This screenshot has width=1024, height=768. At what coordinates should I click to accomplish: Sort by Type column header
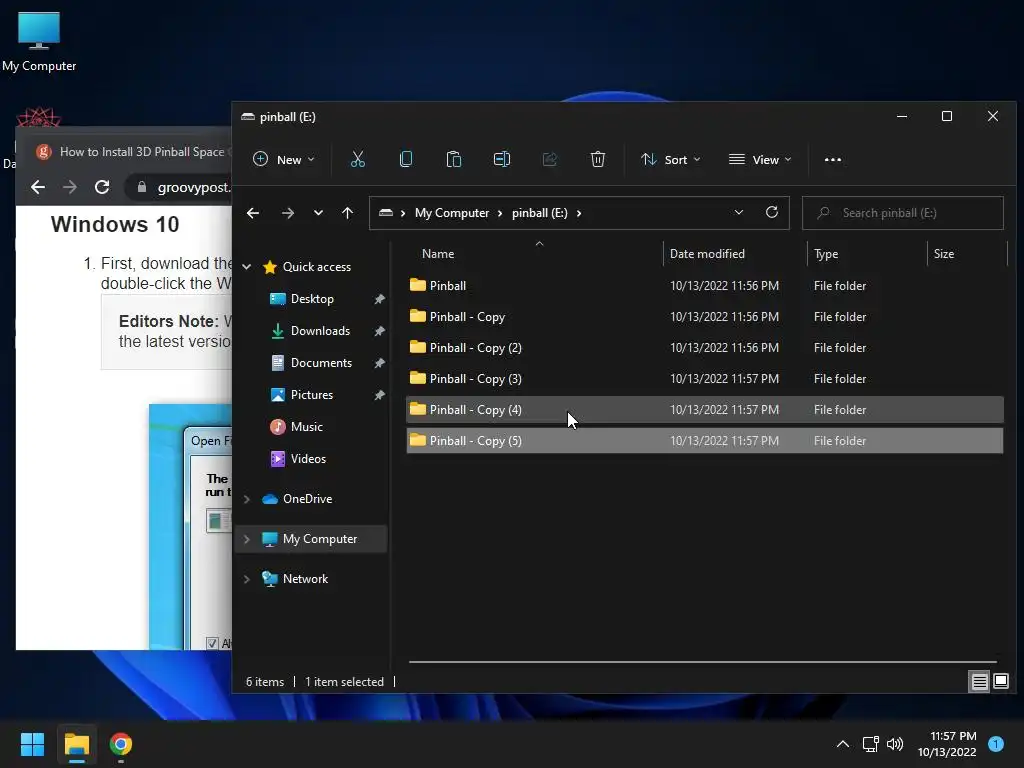[x=867, y=253]
